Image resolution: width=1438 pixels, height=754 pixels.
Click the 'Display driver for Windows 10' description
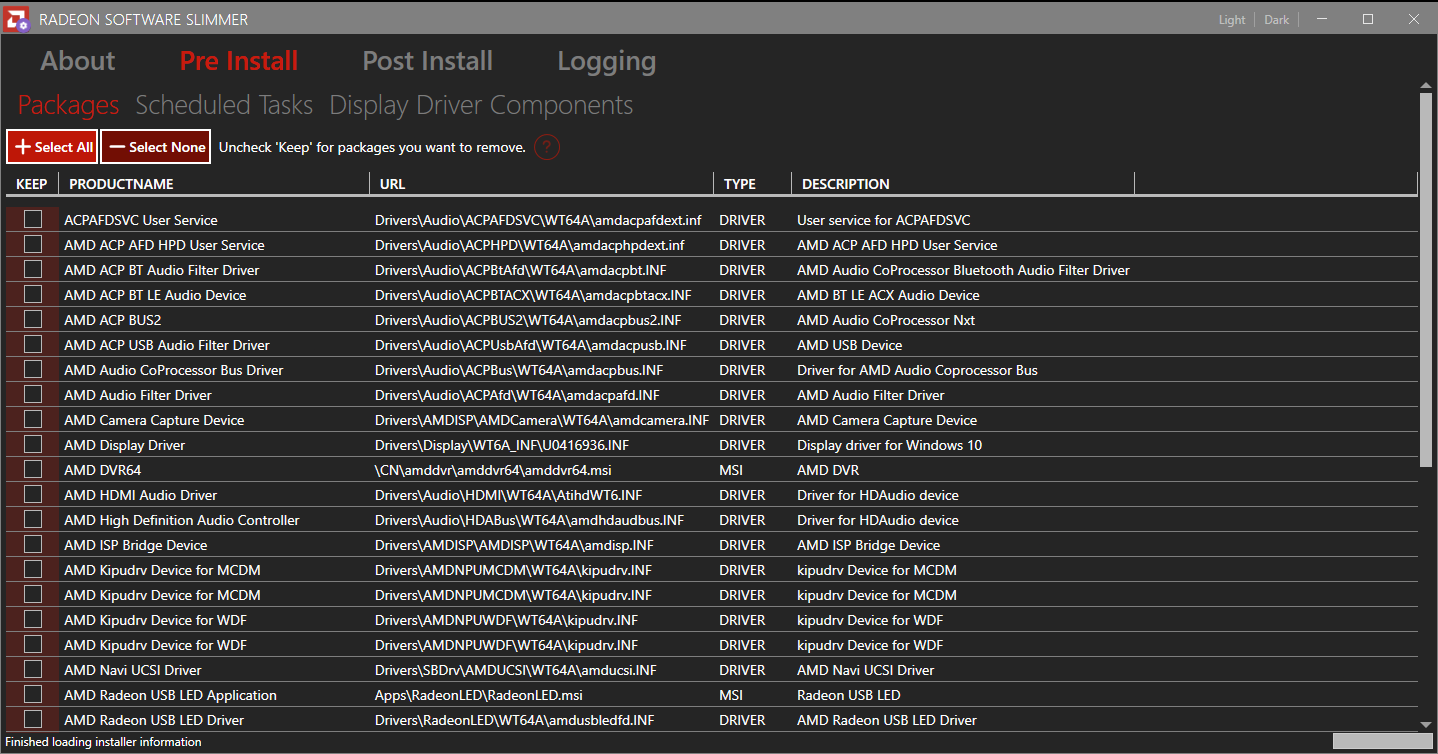click(x=890, y=445)
